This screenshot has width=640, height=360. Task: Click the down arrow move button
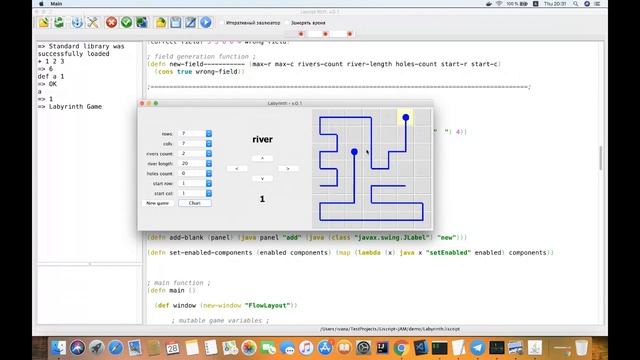[262, 179]
